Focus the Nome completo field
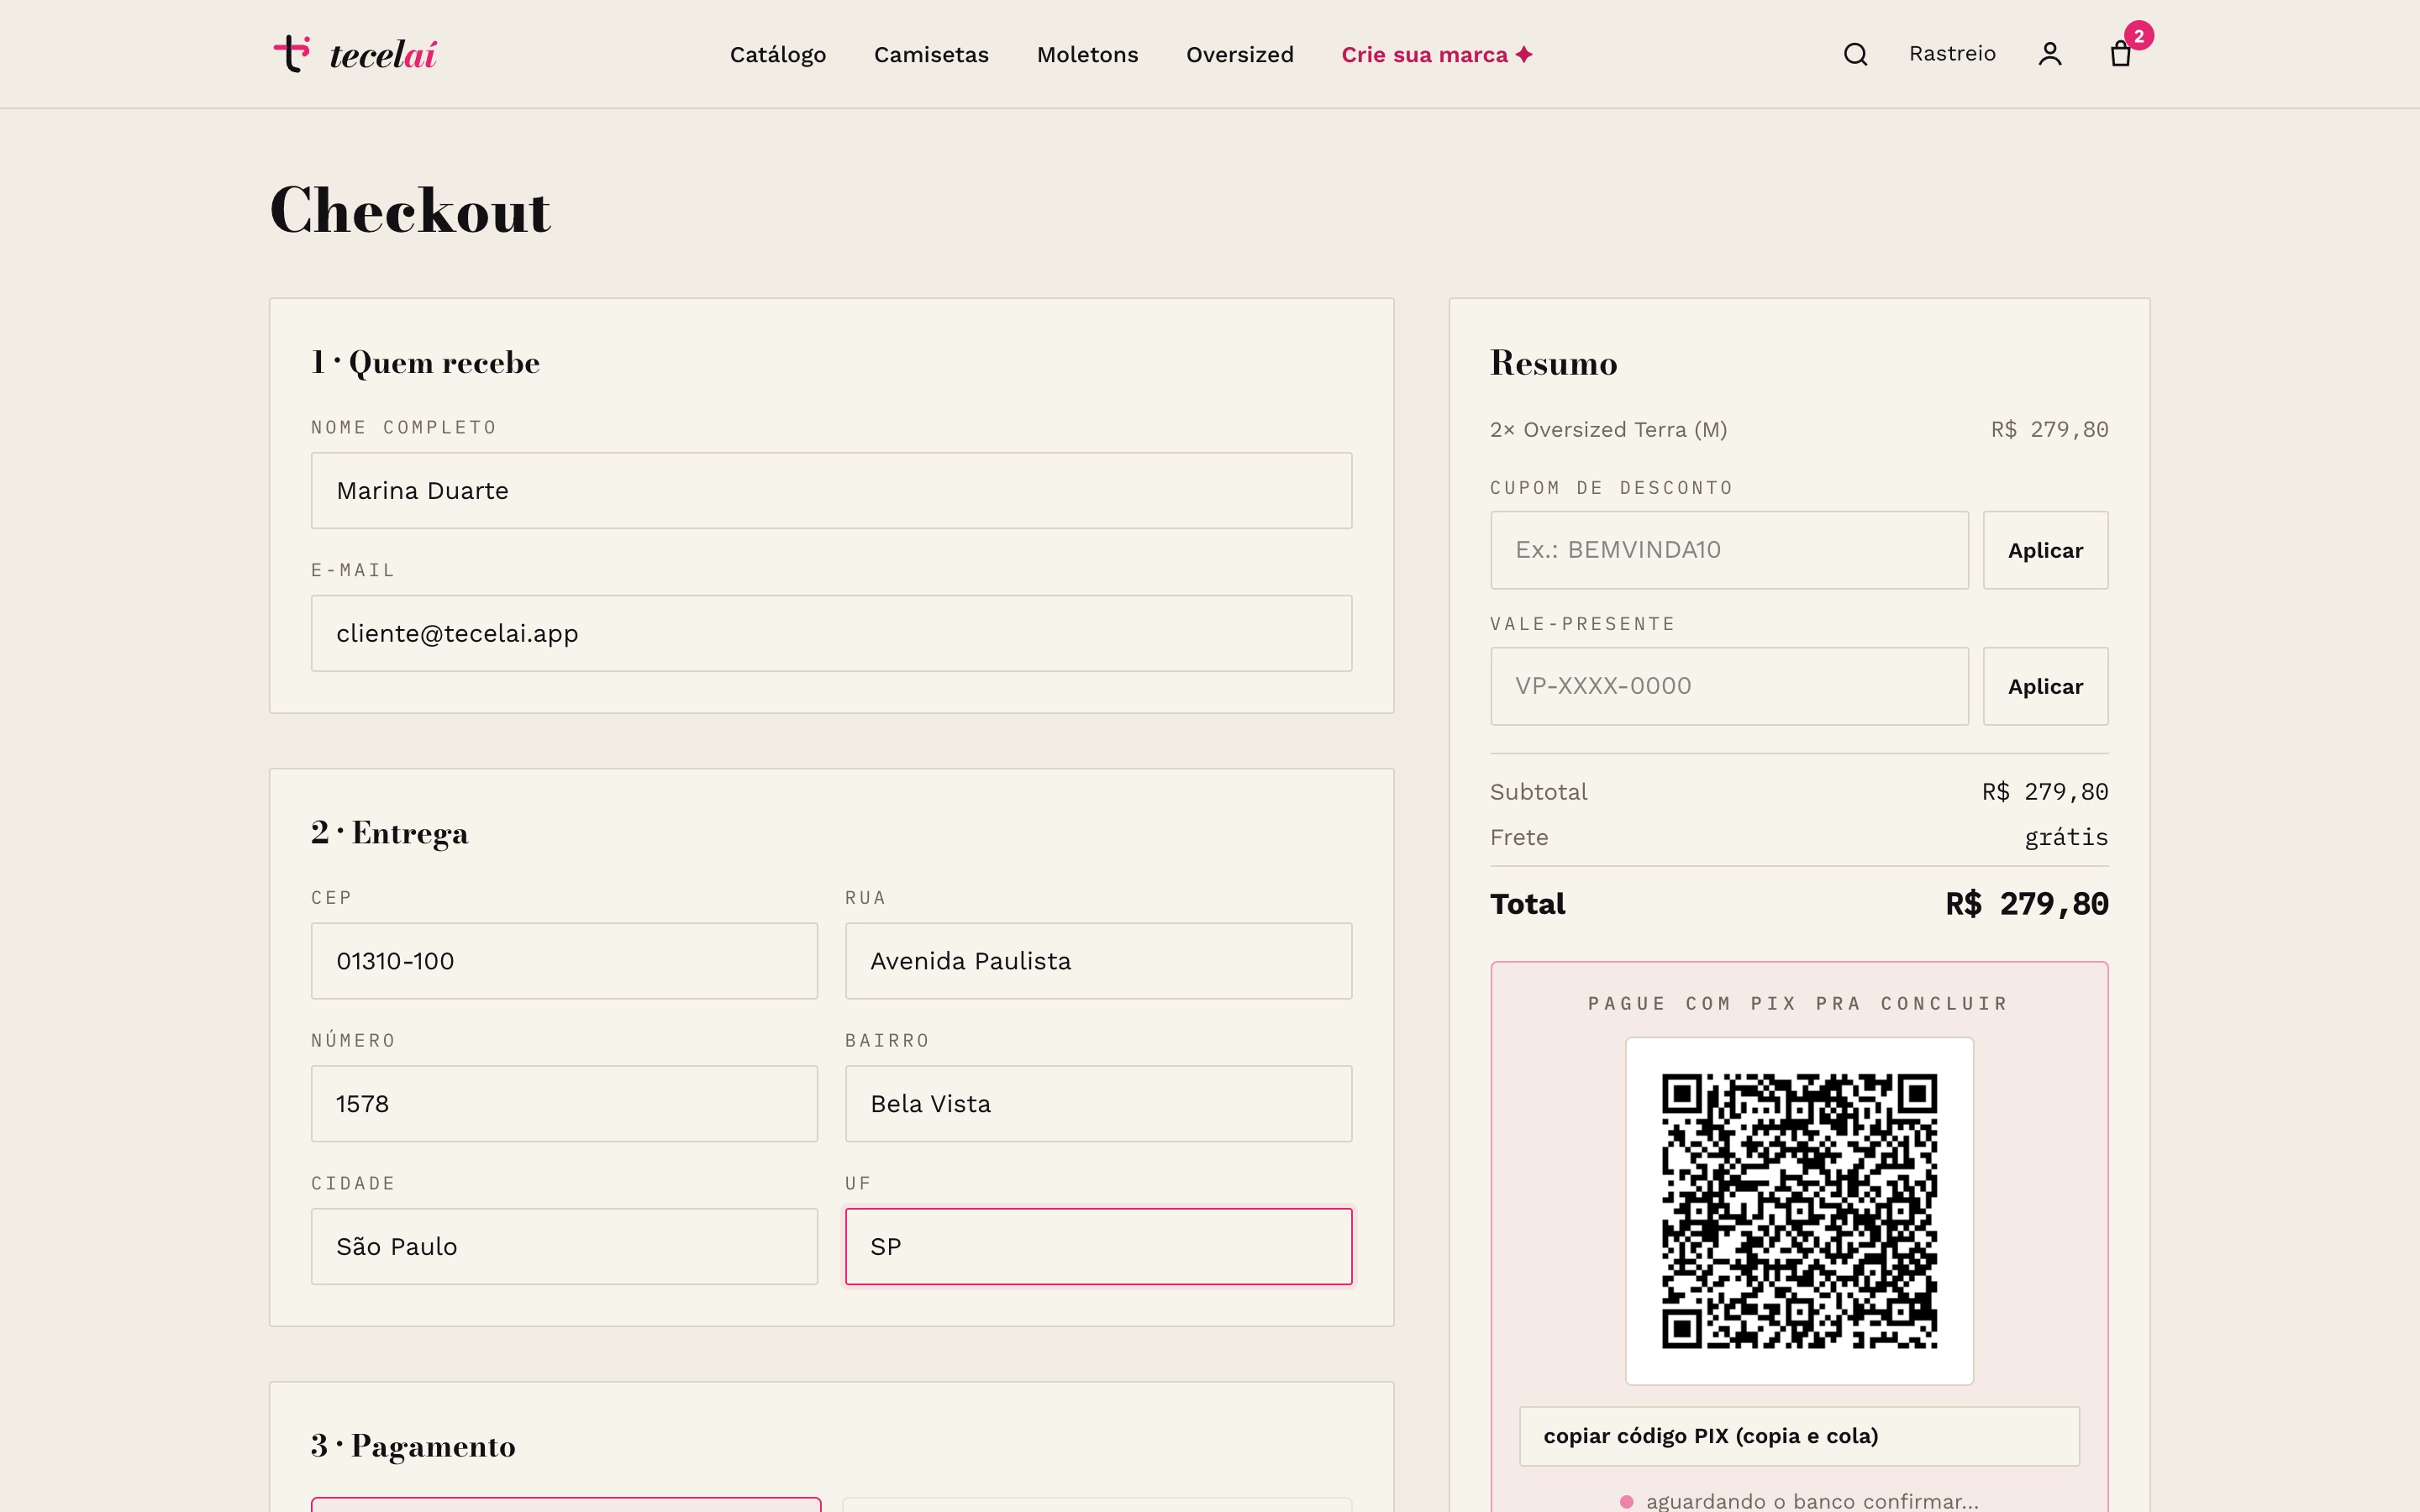Viewport: 2420px width, 1512px height. 831,491
